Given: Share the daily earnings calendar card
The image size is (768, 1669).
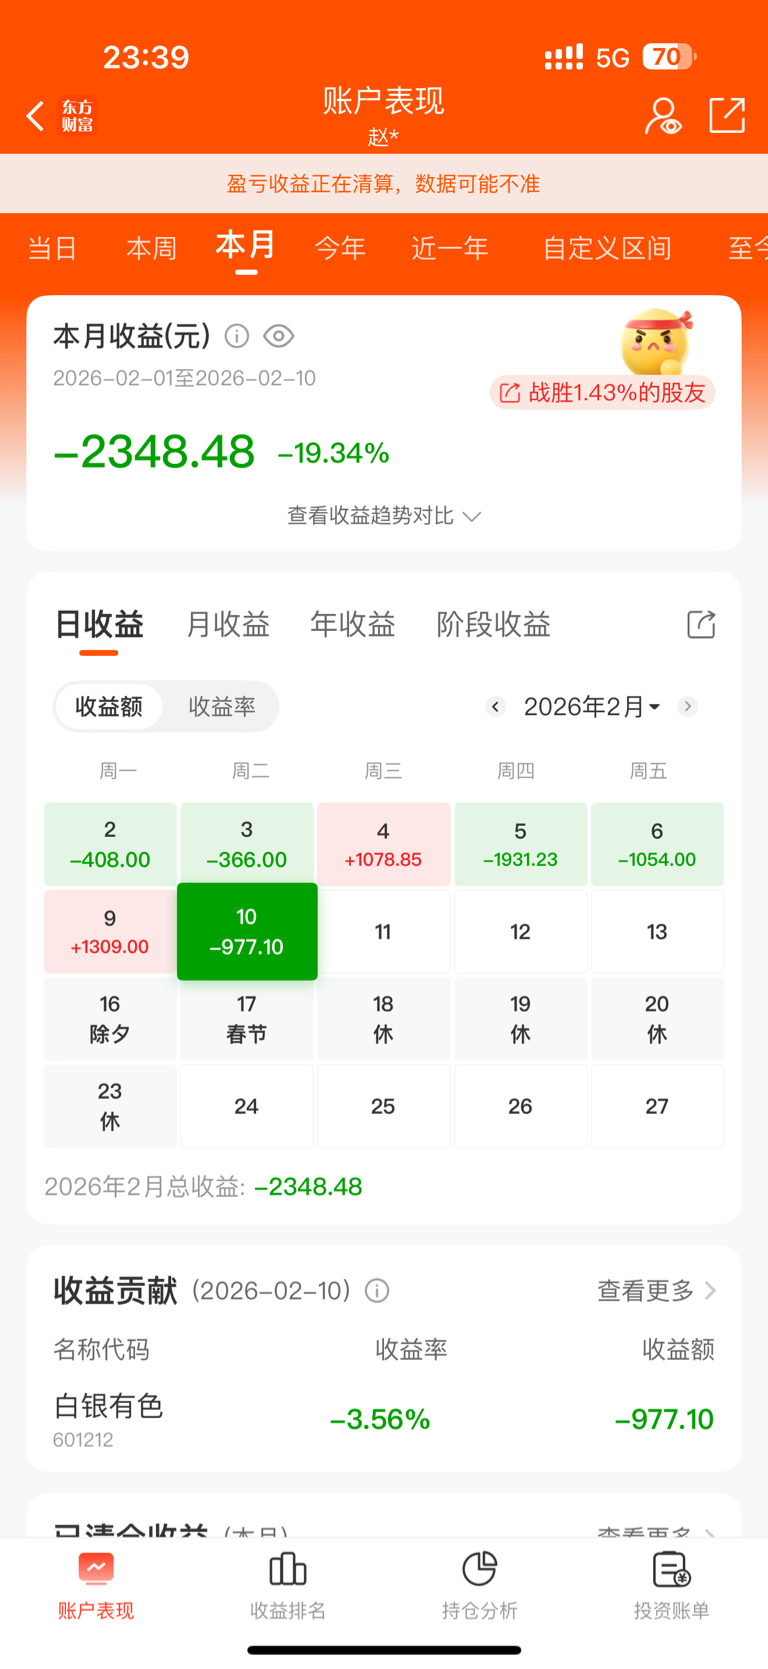Looking at the screenshot, I should click(701, 625).
